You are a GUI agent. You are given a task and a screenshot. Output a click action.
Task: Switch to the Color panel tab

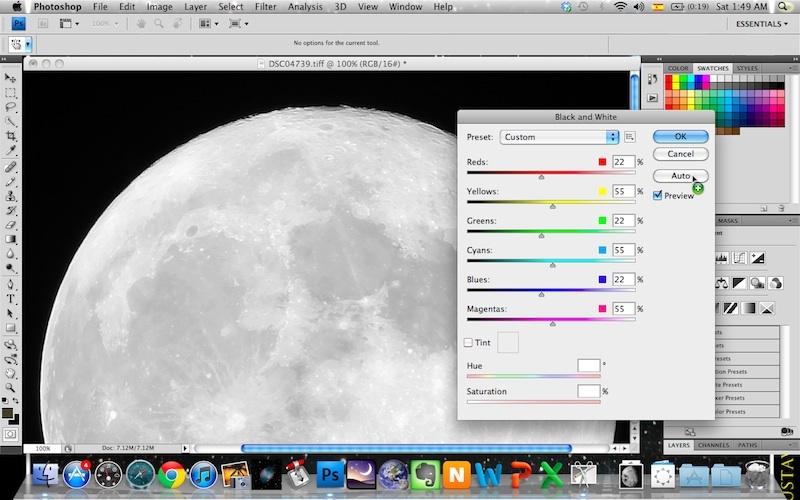pyautogui.click(x=678, y=68)
